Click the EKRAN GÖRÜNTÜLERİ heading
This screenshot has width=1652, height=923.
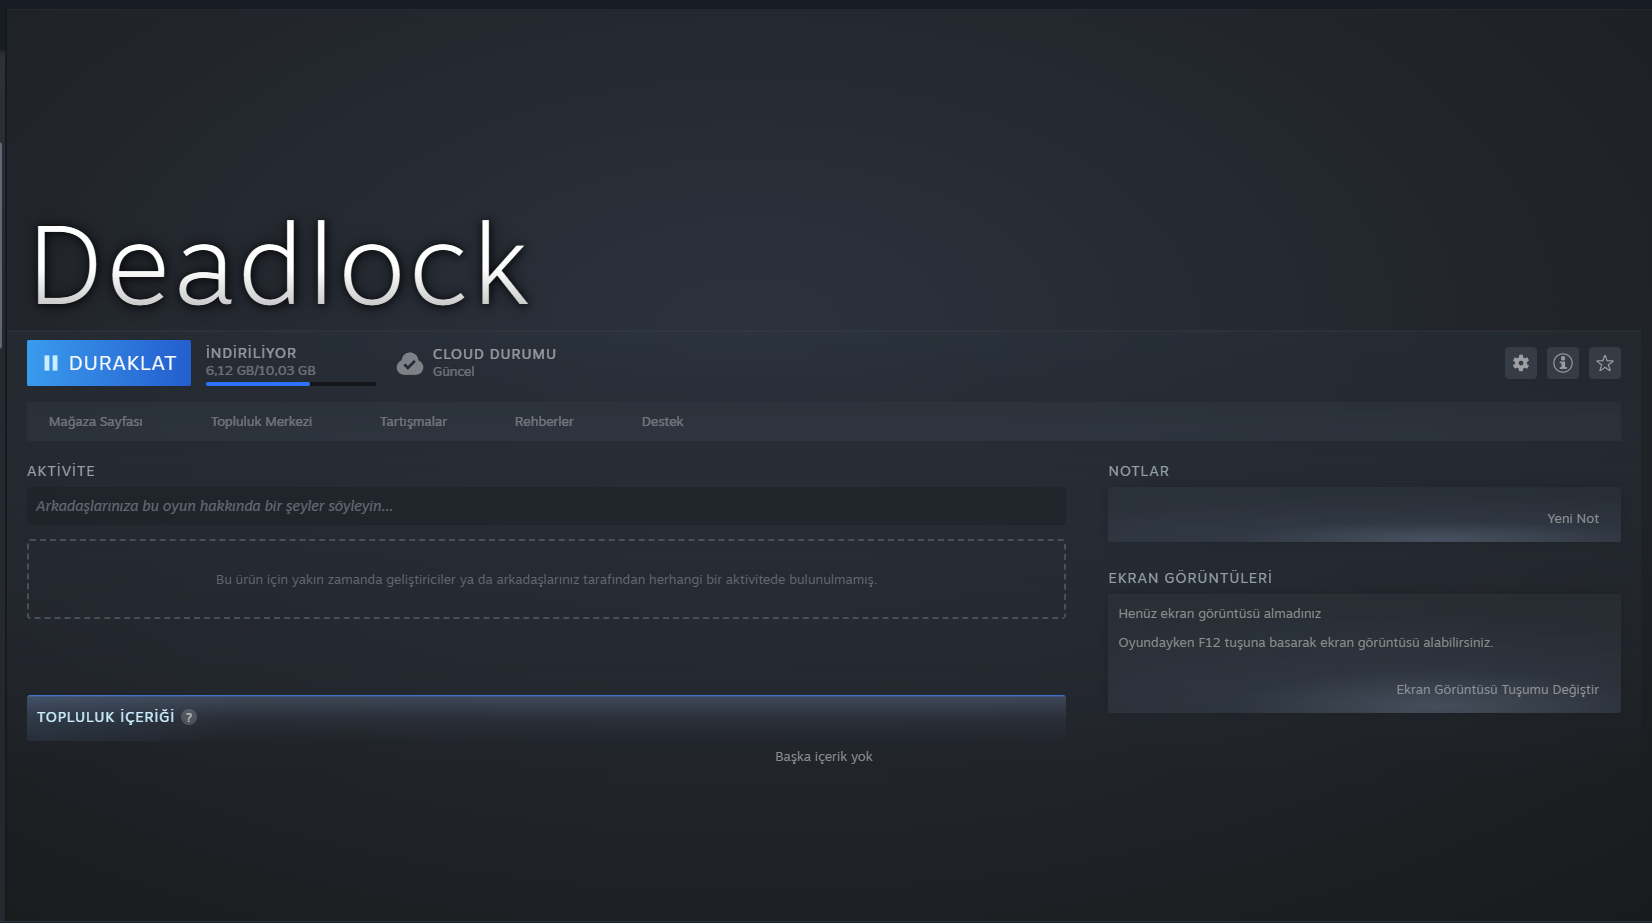1190,578
